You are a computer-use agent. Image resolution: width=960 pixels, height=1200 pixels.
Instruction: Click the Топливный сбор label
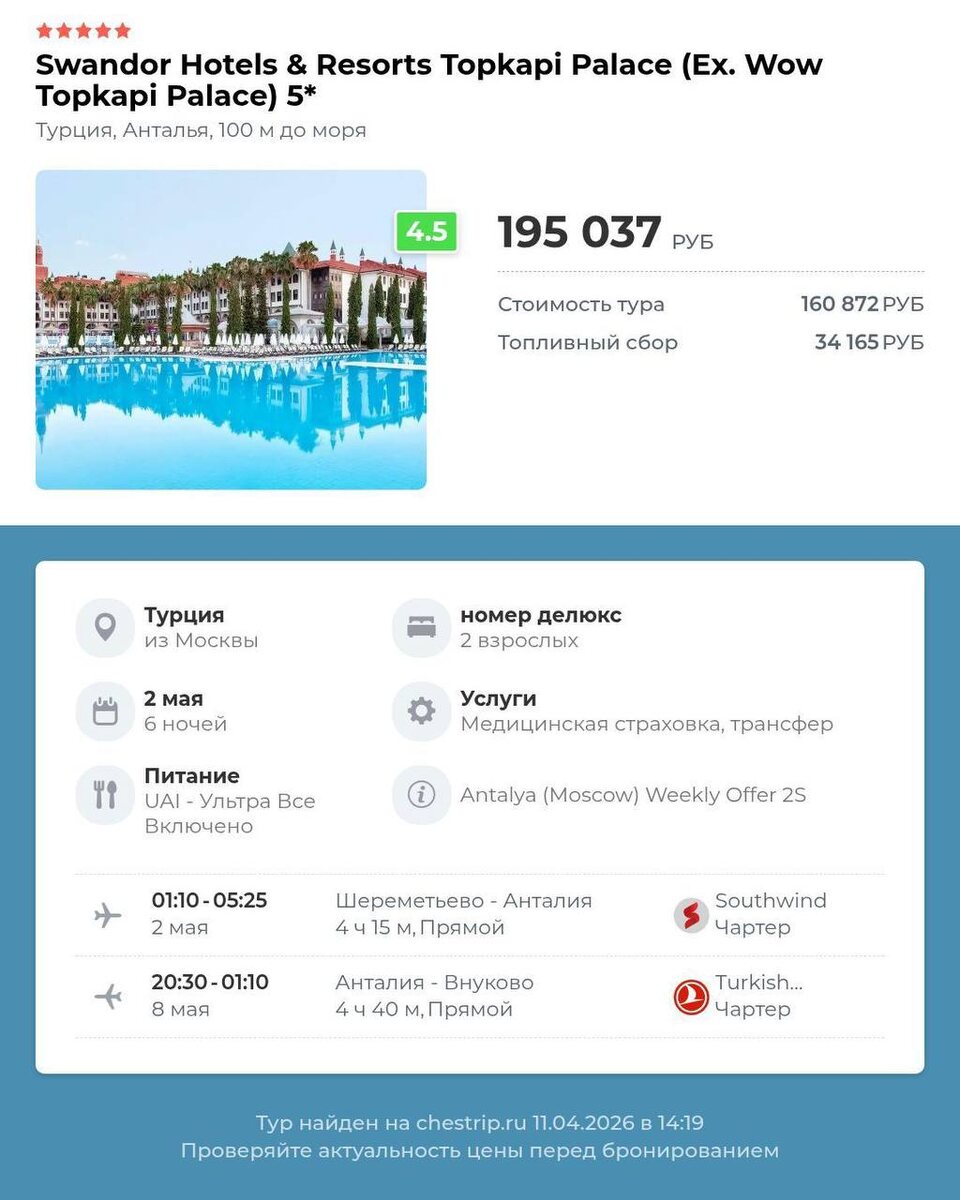[588, 342]
